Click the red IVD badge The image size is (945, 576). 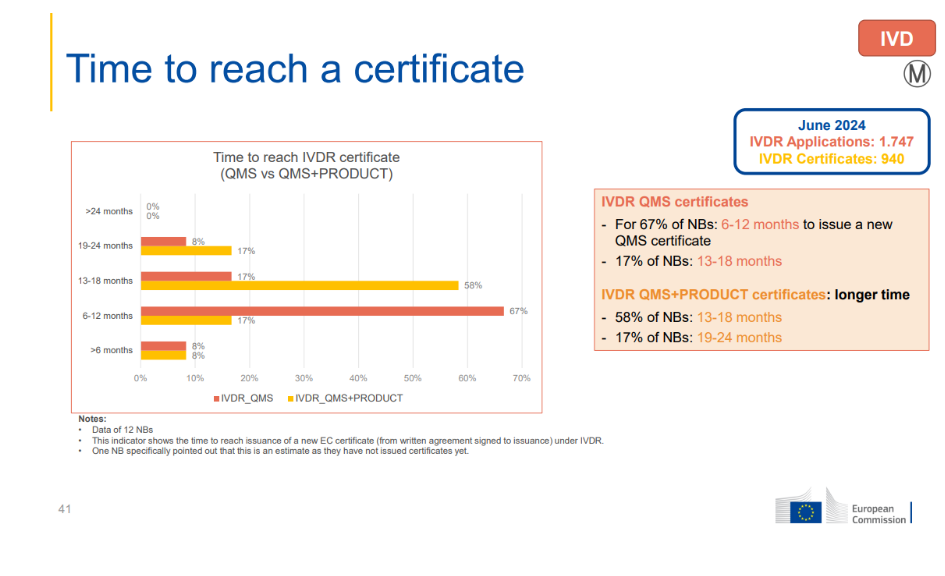pos(896,39)
